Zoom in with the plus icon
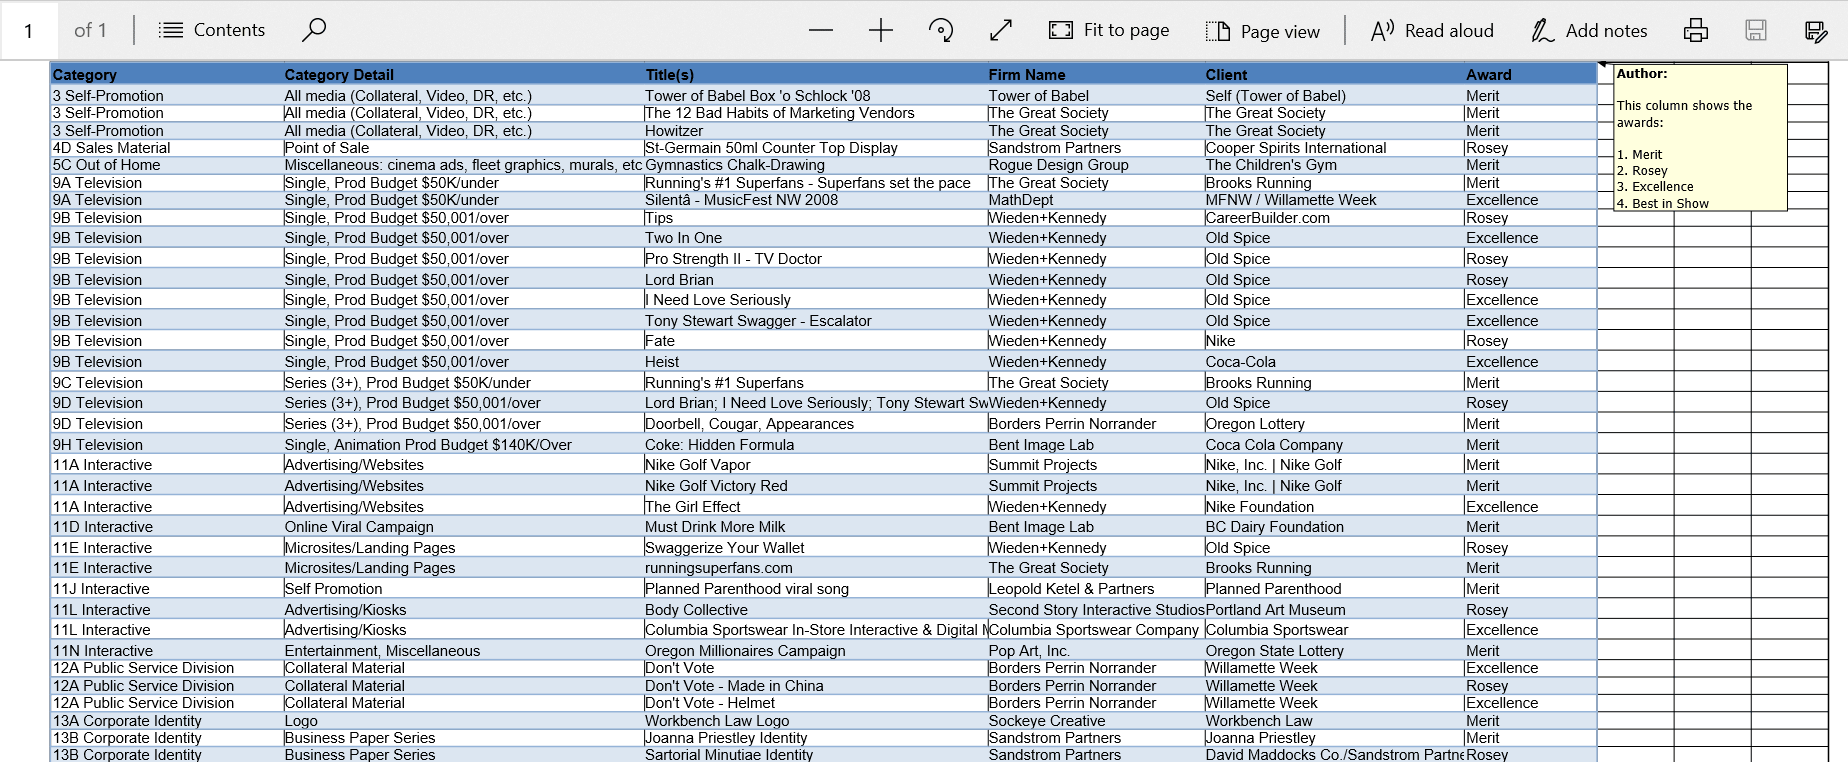The height and width of the screenshot is (762, 1848). pyautogui.click(x=881, y=30)
